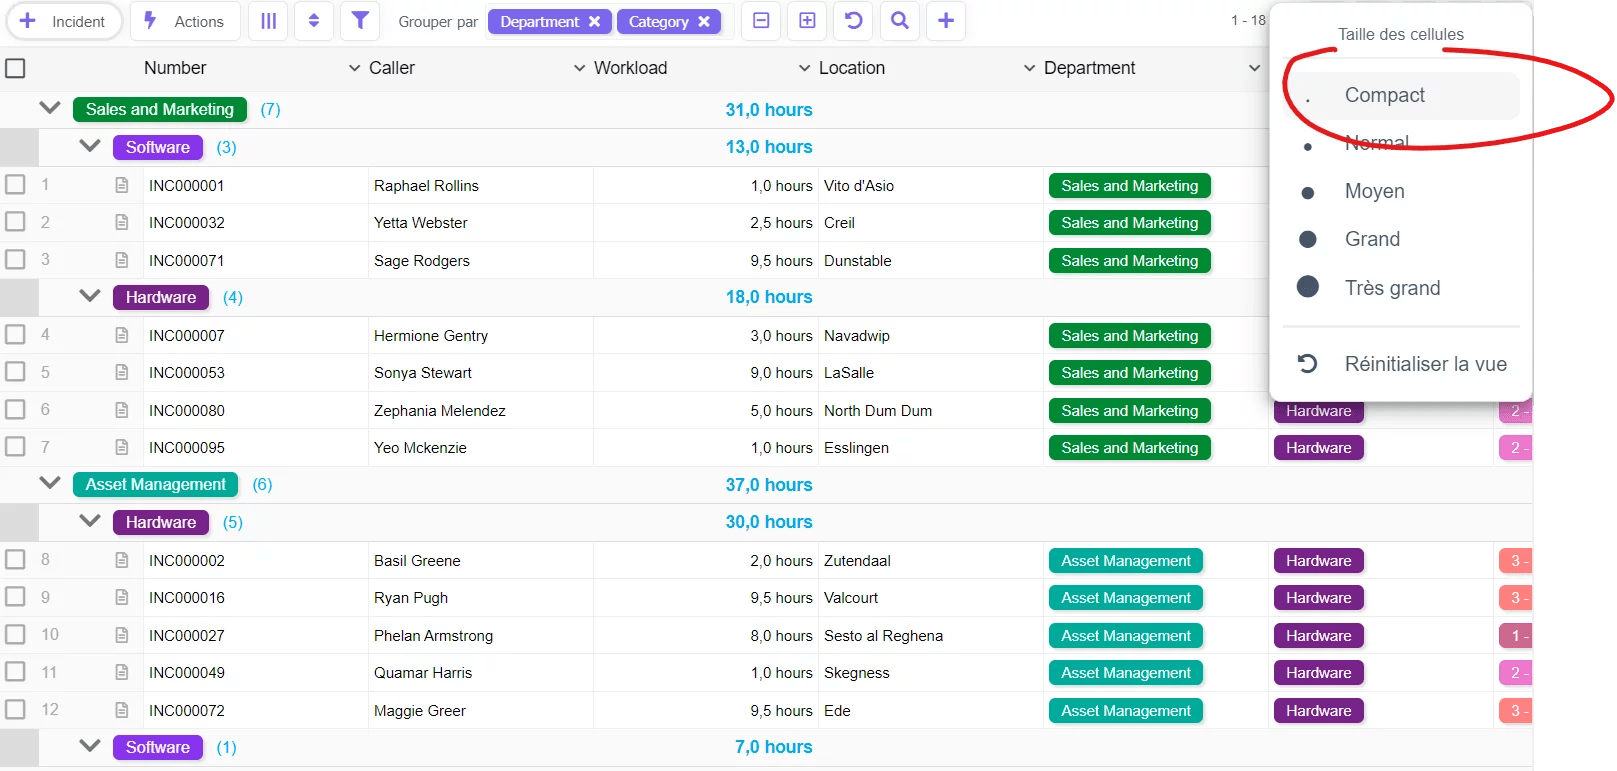Viewport: 1617px width, 771px height.
Task: Click Réinitialiser la vue option
Action: pos(1424,364)
